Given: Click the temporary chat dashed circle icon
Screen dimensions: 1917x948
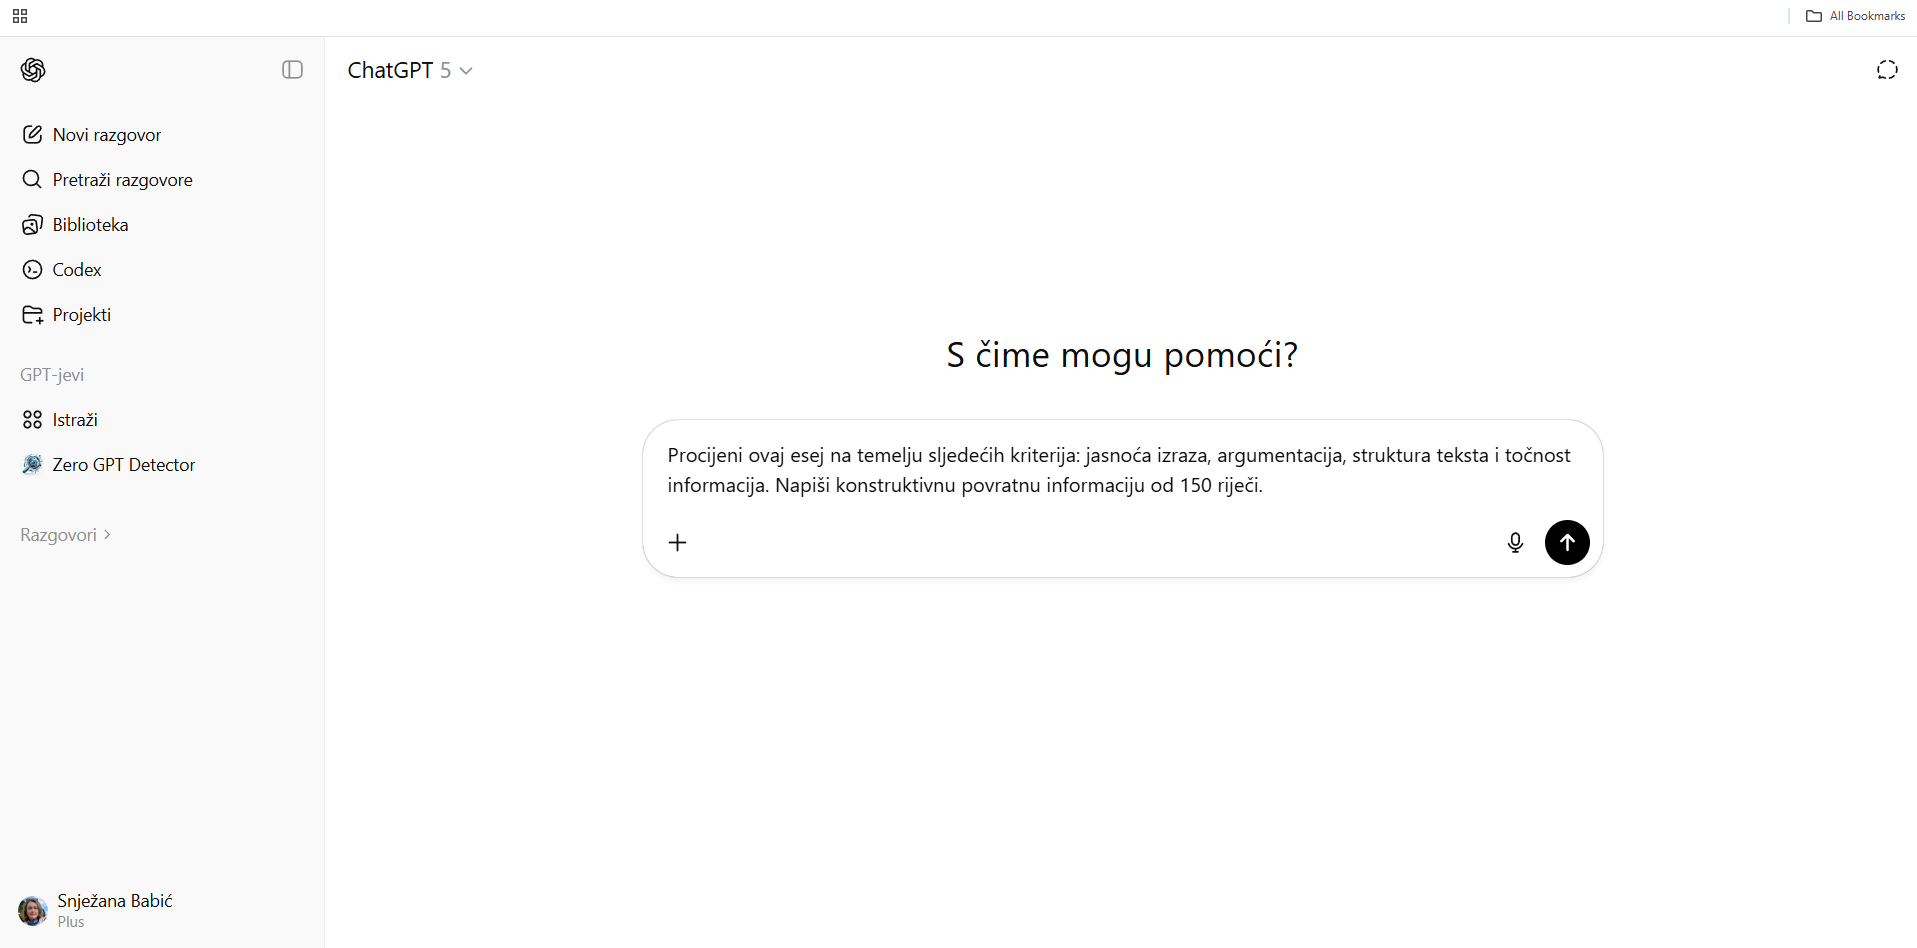Looking at the screenshot, I should [1887, 70].
